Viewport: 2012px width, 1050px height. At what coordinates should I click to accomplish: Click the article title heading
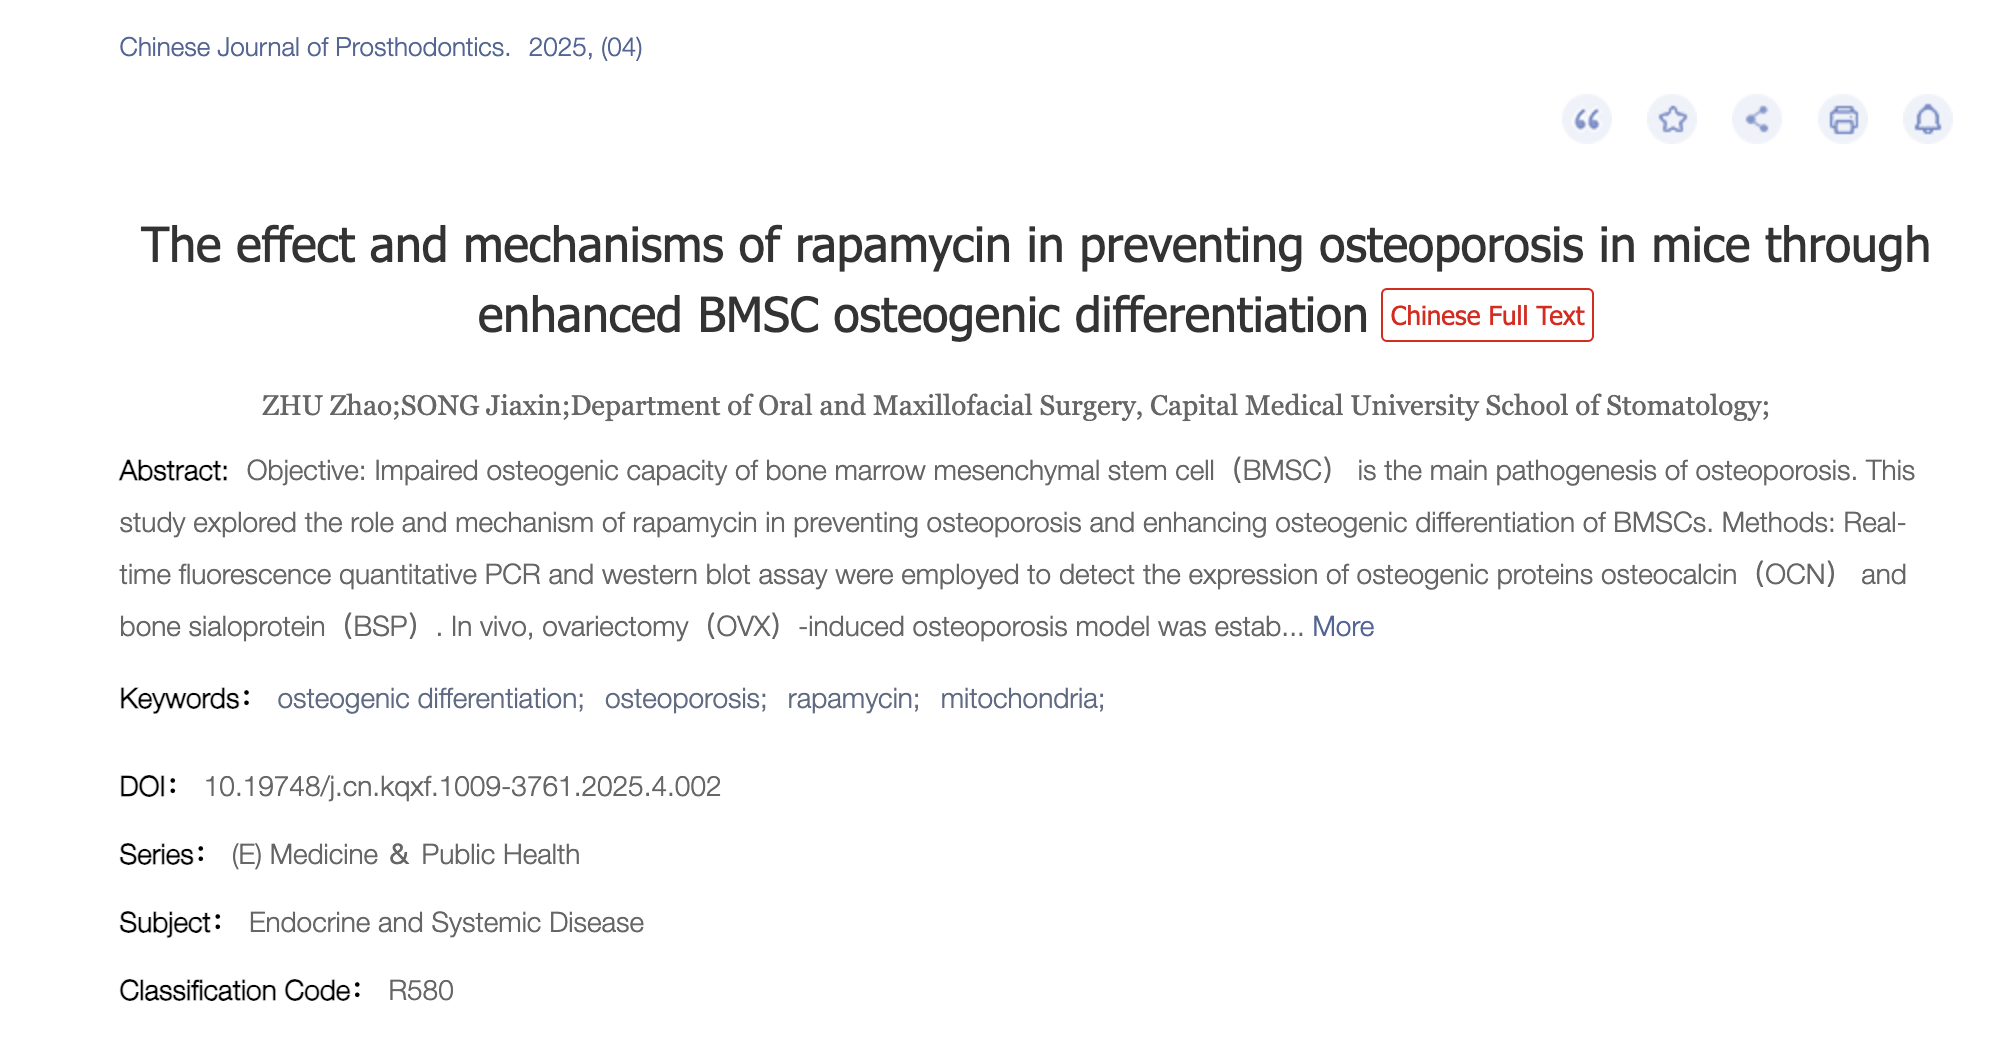click(x=1035, y=246)
